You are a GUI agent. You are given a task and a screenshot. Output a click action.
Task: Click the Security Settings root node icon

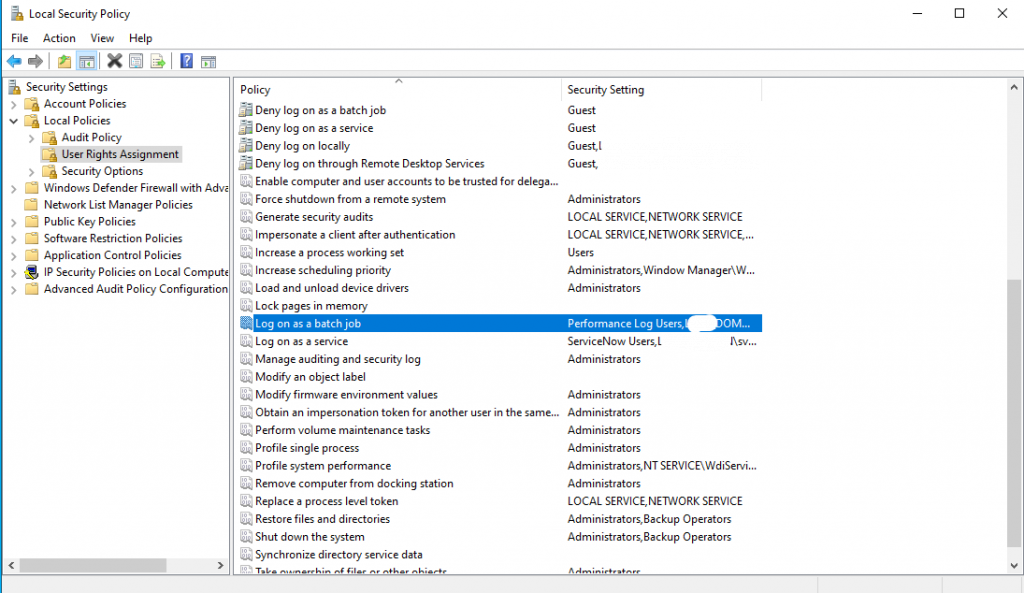(x=15, y=87)
